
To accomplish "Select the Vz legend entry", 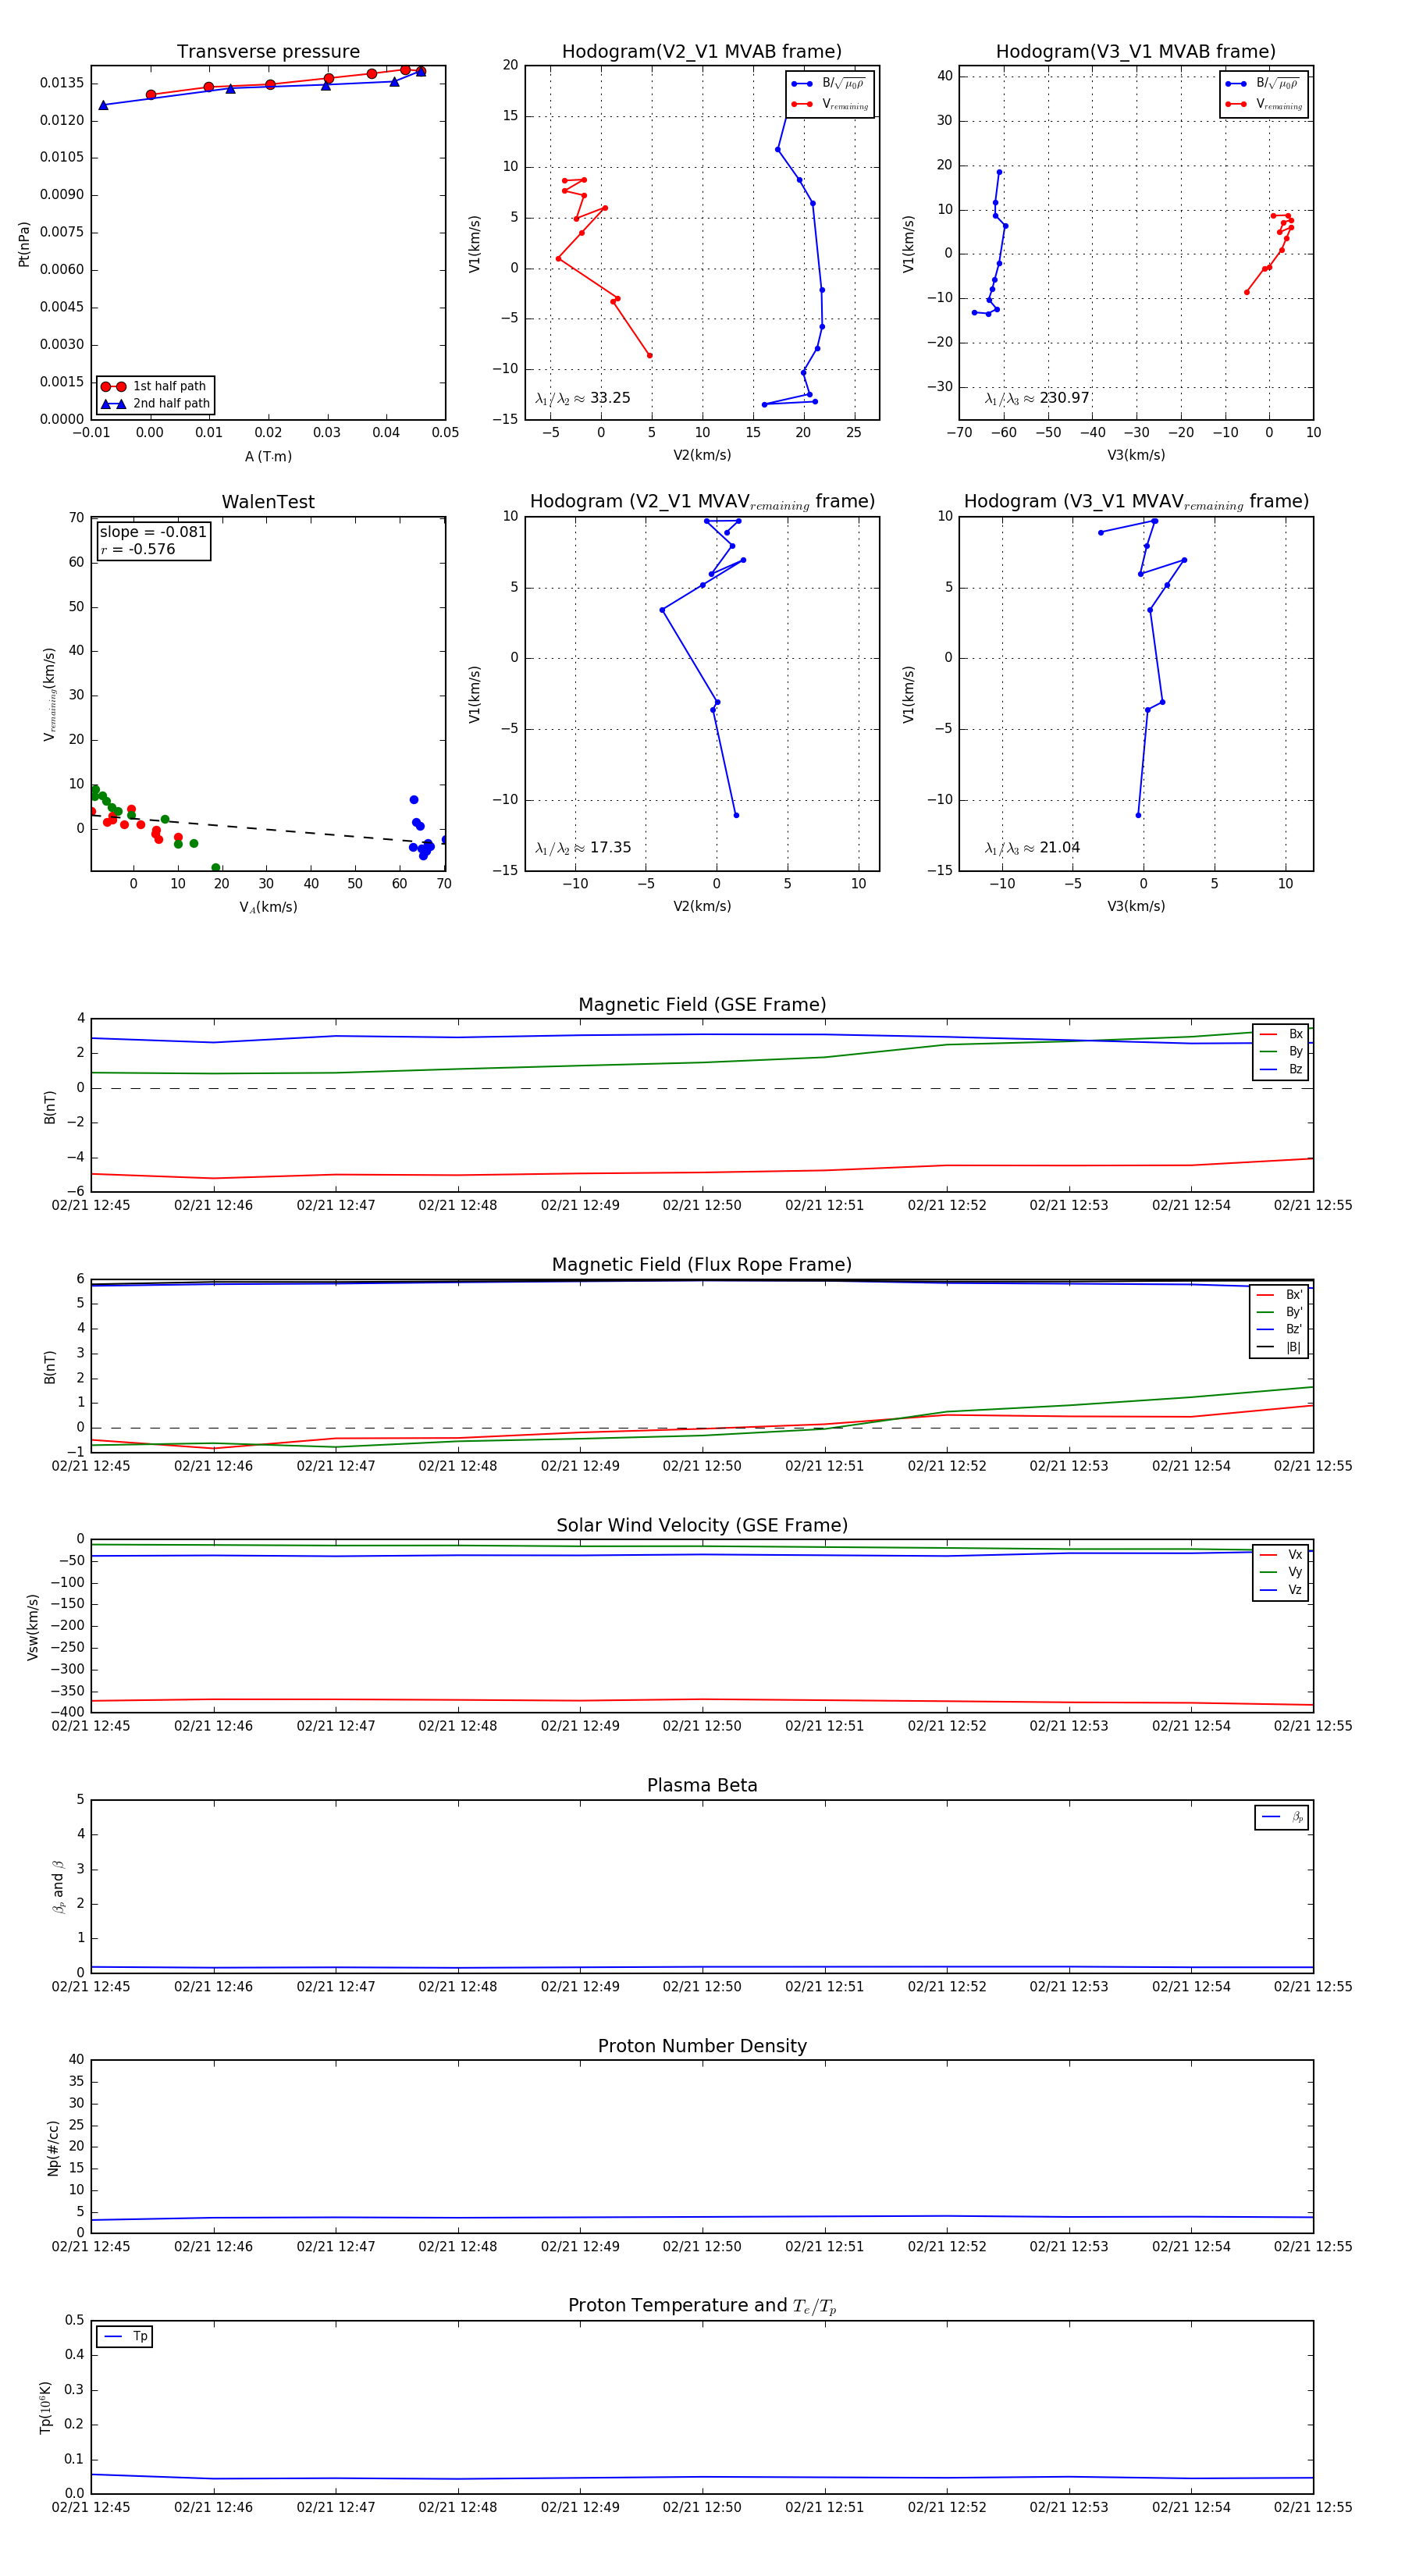I will tap(1281, 1590).
